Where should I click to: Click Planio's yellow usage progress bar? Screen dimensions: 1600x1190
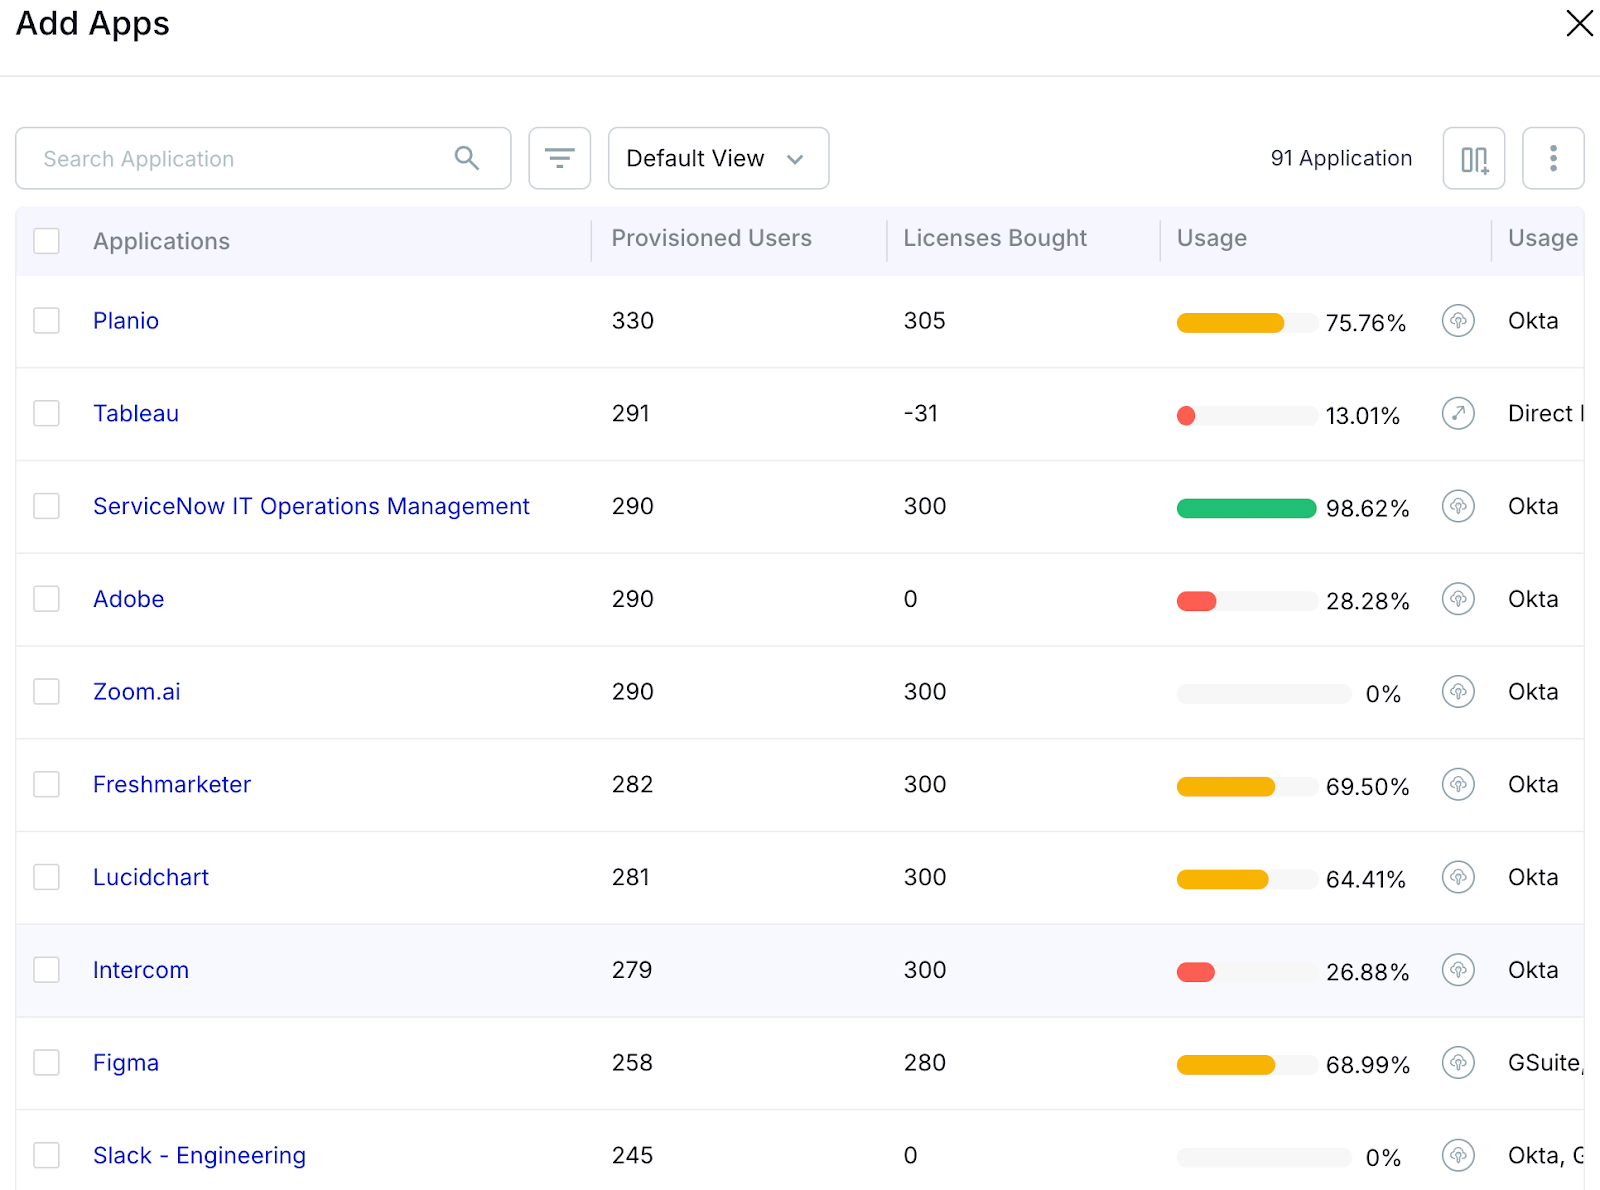(x=1230, y=322)
